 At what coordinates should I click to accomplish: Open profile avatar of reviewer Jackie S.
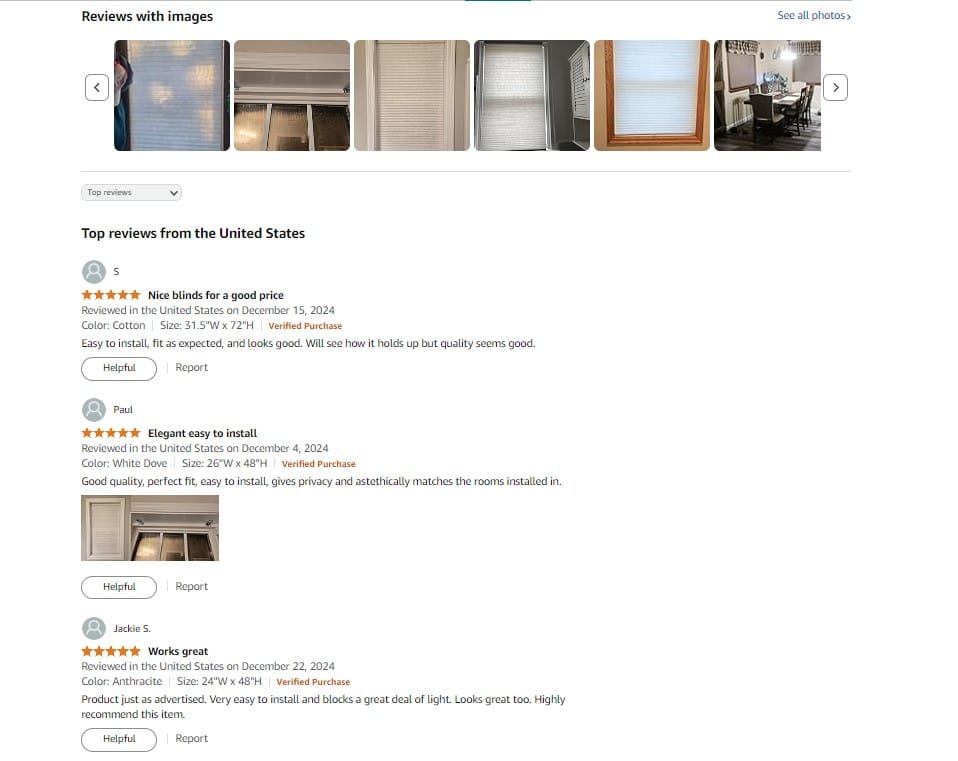(x=94, y=628)
